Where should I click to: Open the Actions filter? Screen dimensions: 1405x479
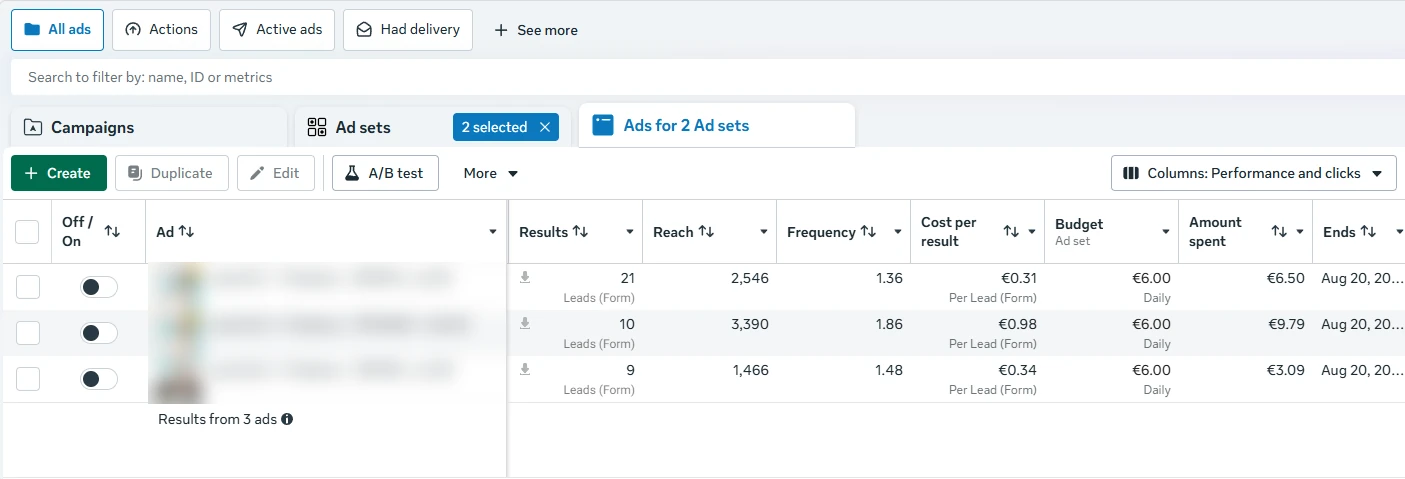(161, 30)
